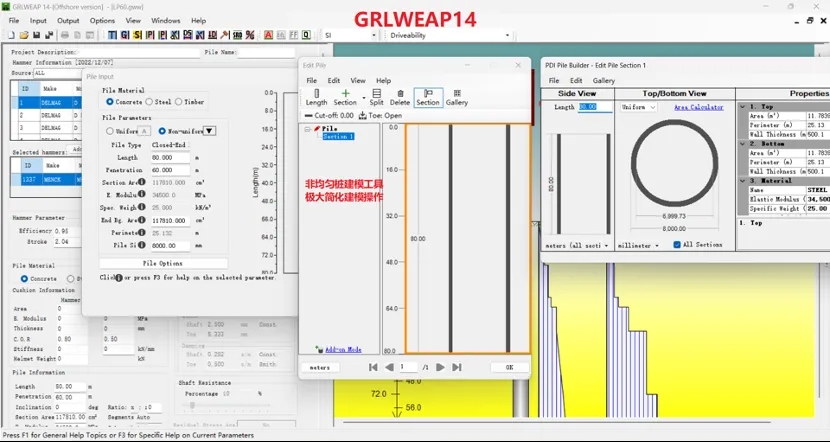The image size is (830, 442).
Task: Click the Shaft Resistance percentage slider
Action: 193,407
